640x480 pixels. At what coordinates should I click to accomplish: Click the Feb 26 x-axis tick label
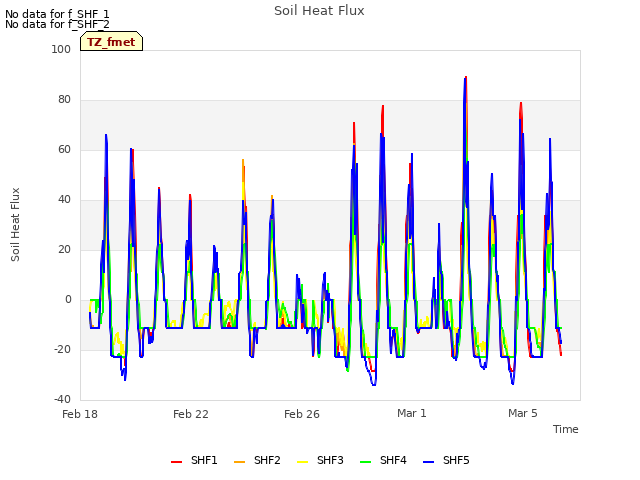[302, 414]
